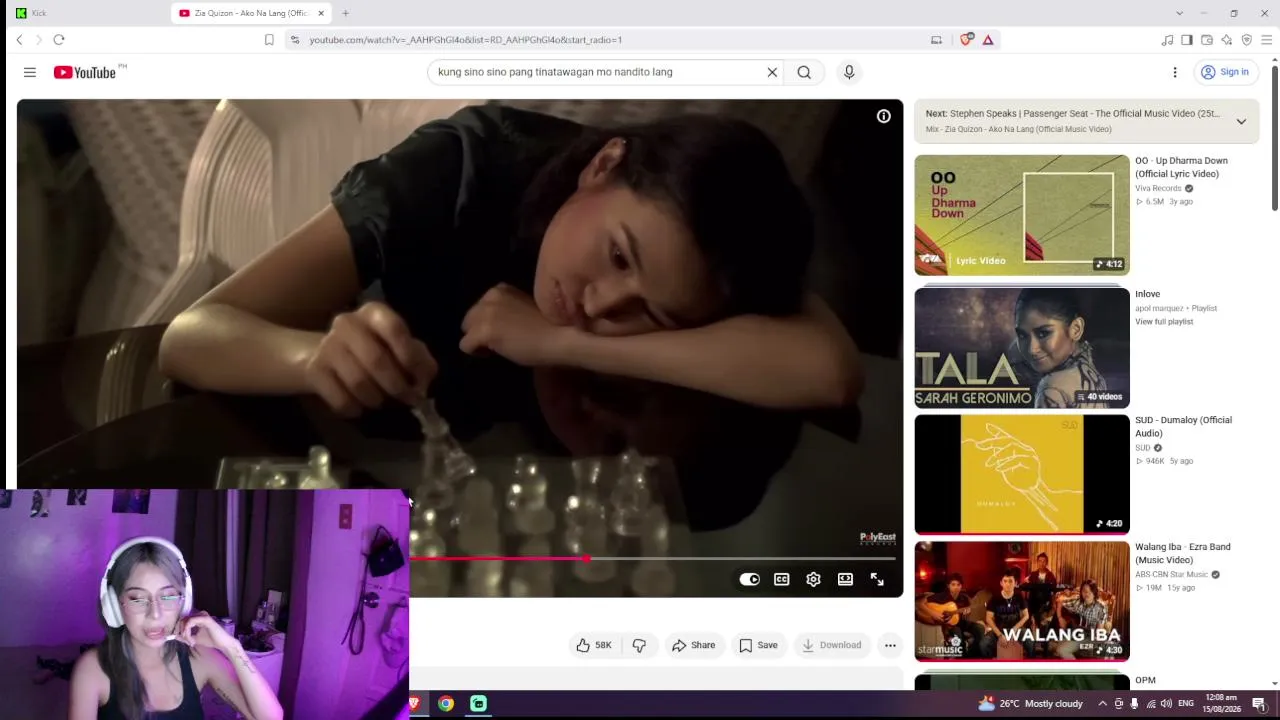Toggle the browser sidebar panel
This screenshot has height=720, width=1280.
click(x=1187, y=40)
